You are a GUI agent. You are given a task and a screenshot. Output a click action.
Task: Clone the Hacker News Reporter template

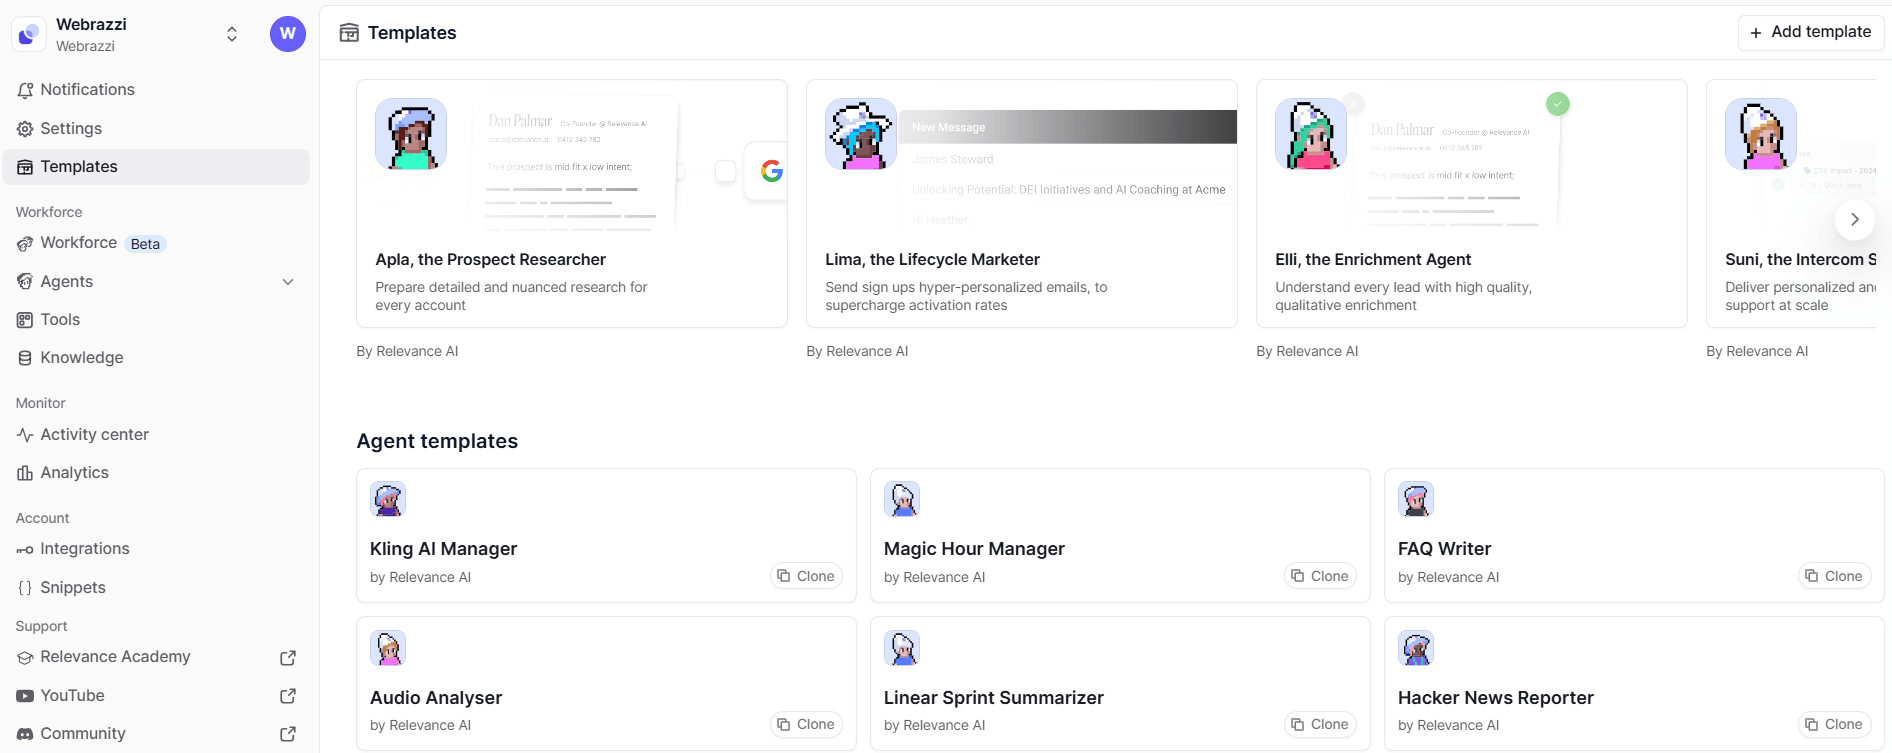tap(1834, 724)
